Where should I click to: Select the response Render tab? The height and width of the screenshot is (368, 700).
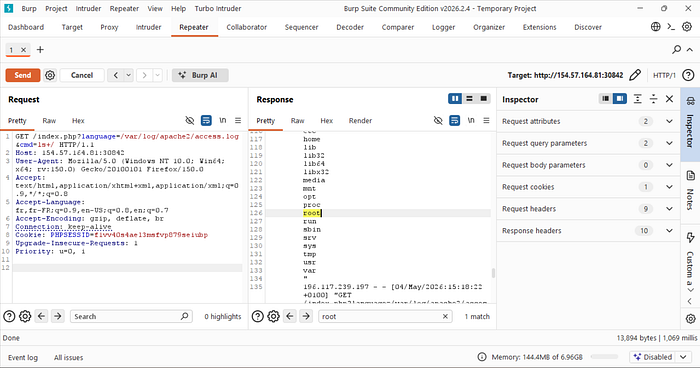click(360, 121)
